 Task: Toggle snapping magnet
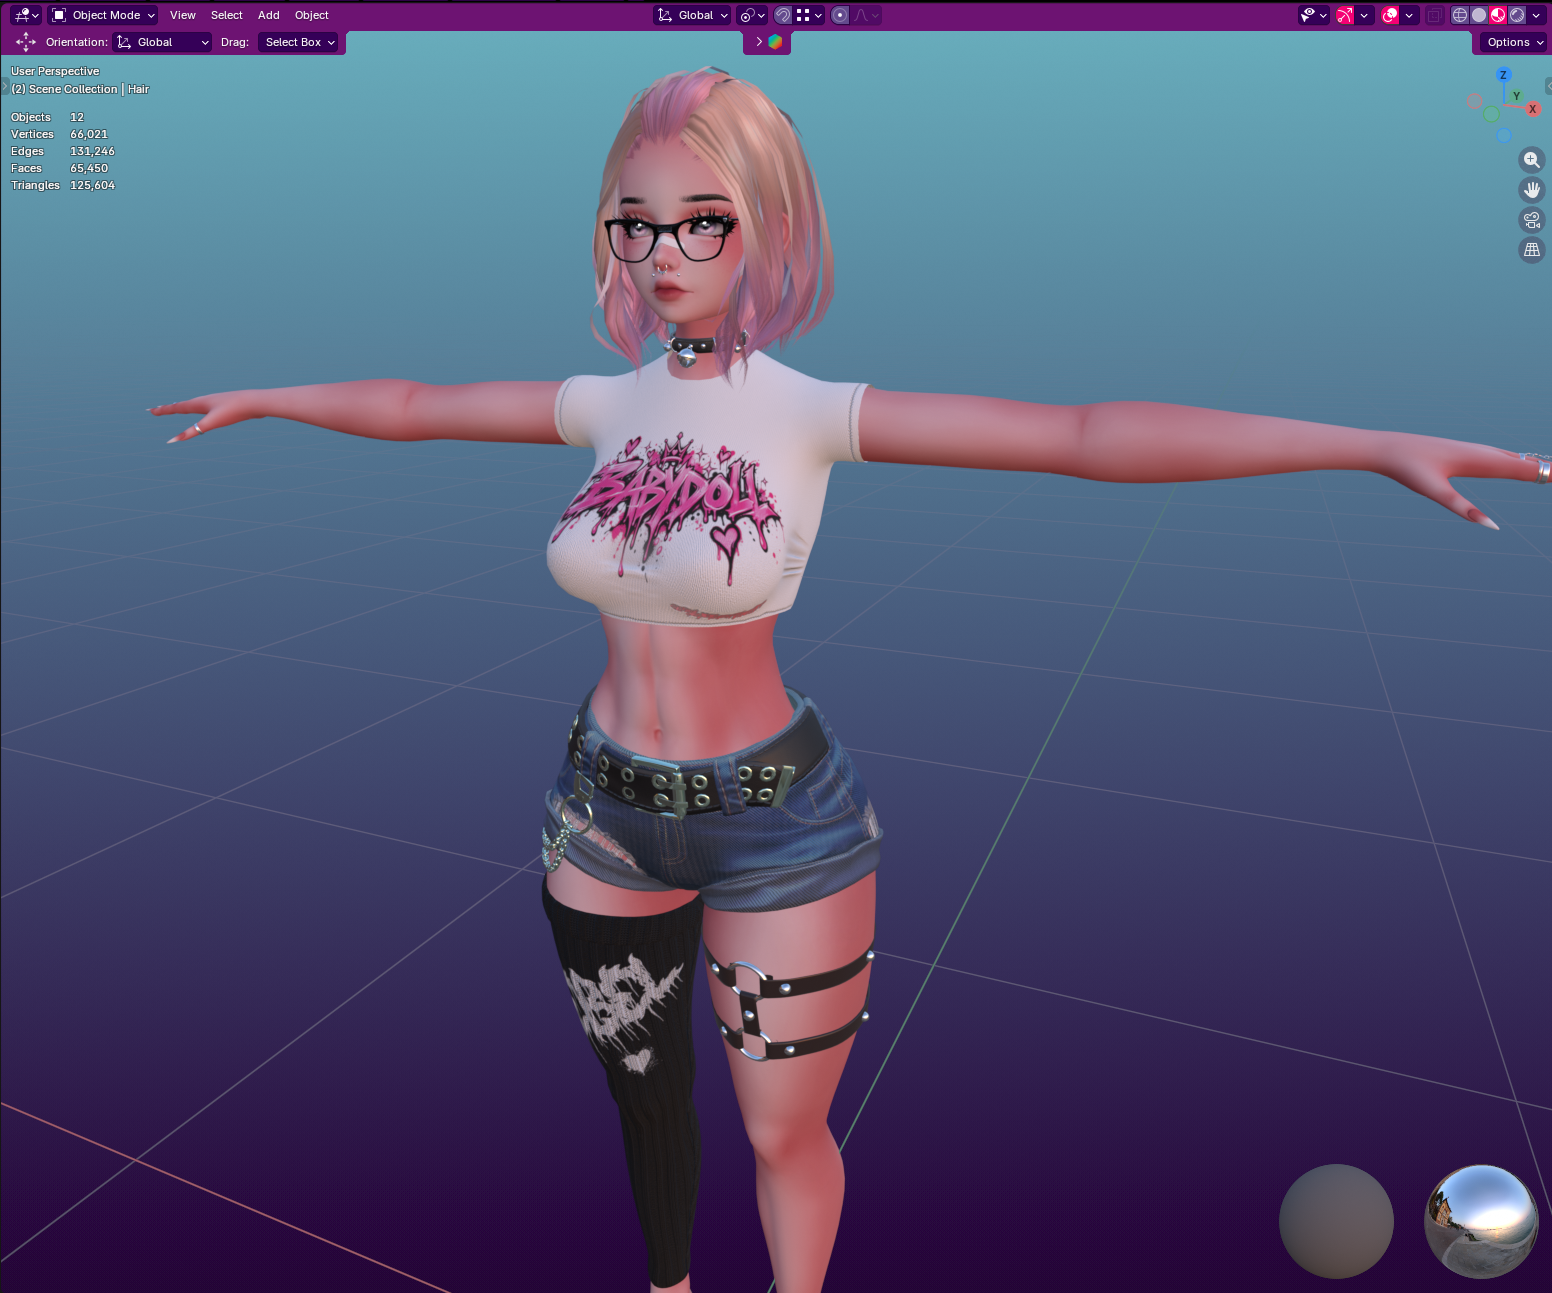pos(783,15)
